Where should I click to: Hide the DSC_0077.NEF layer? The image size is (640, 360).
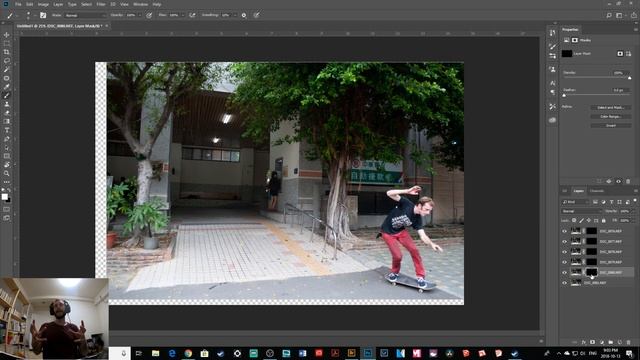564,241
